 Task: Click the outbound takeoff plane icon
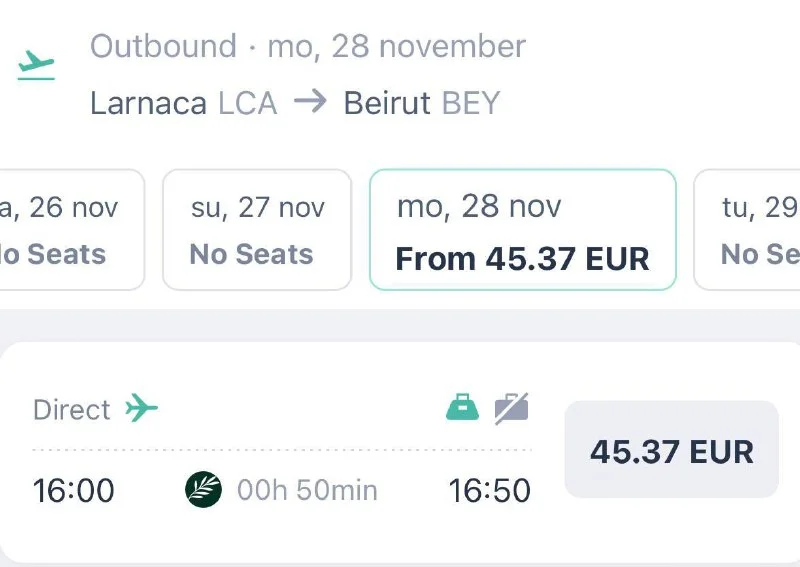coord(36,65)
